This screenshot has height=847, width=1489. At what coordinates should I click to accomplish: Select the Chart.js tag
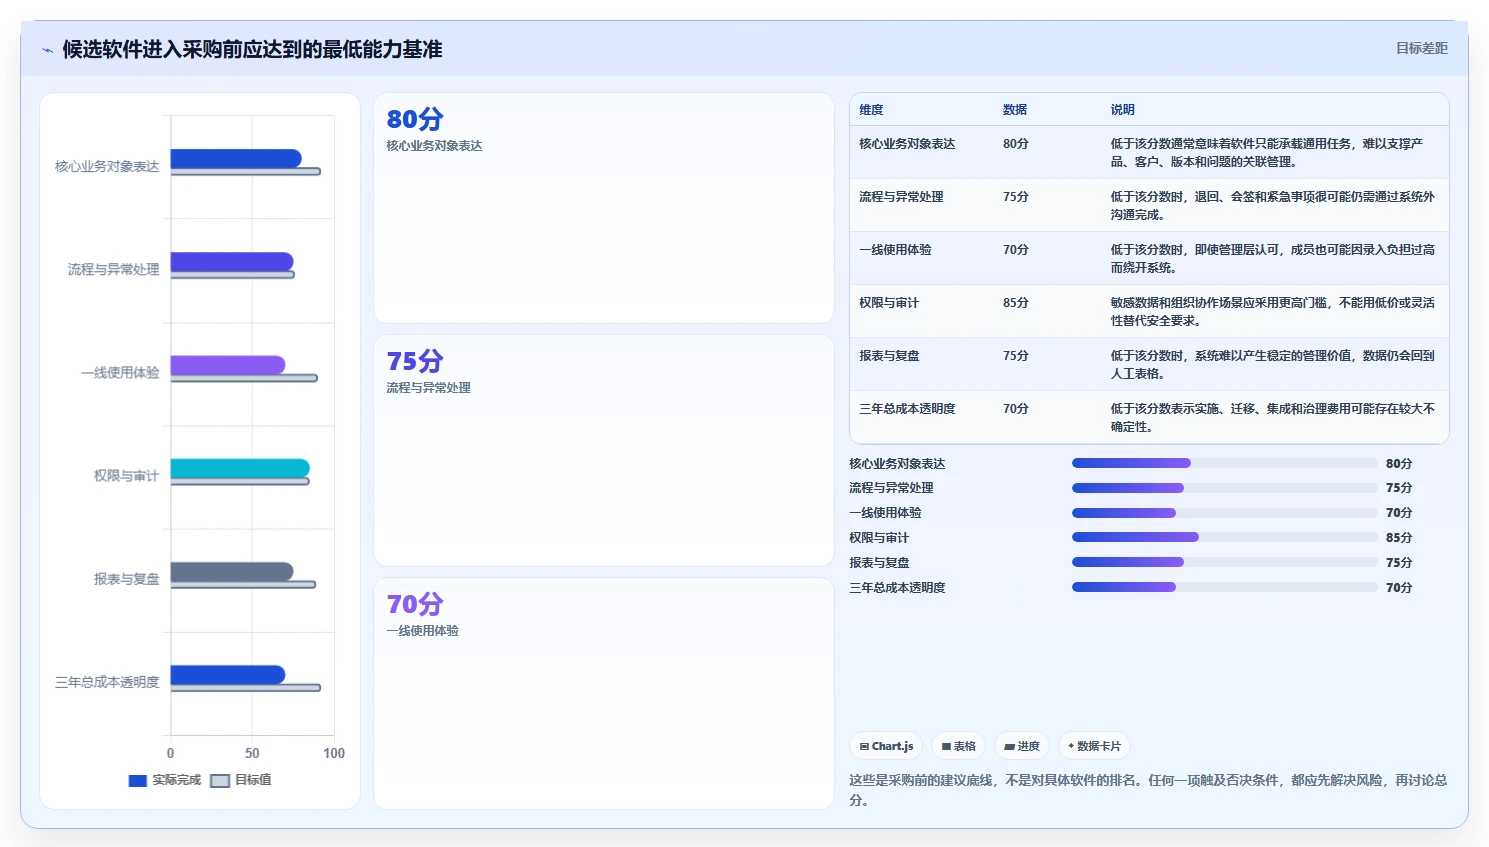point(886,746)
